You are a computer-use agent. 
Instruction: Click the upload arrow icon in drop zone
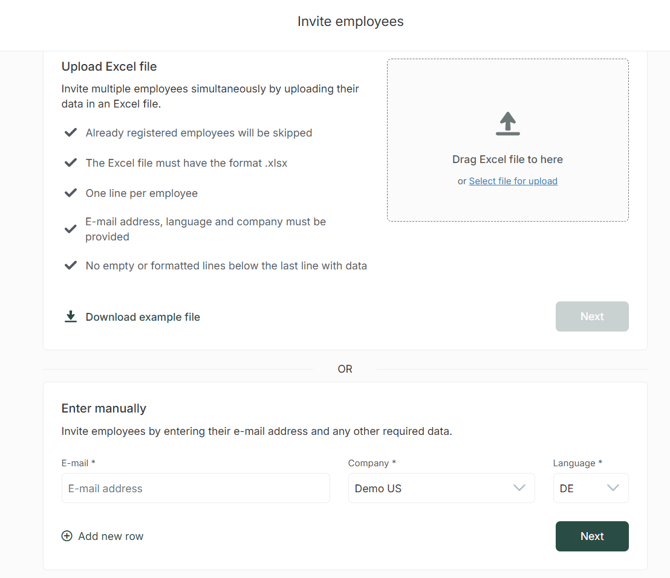coord(508,124)
